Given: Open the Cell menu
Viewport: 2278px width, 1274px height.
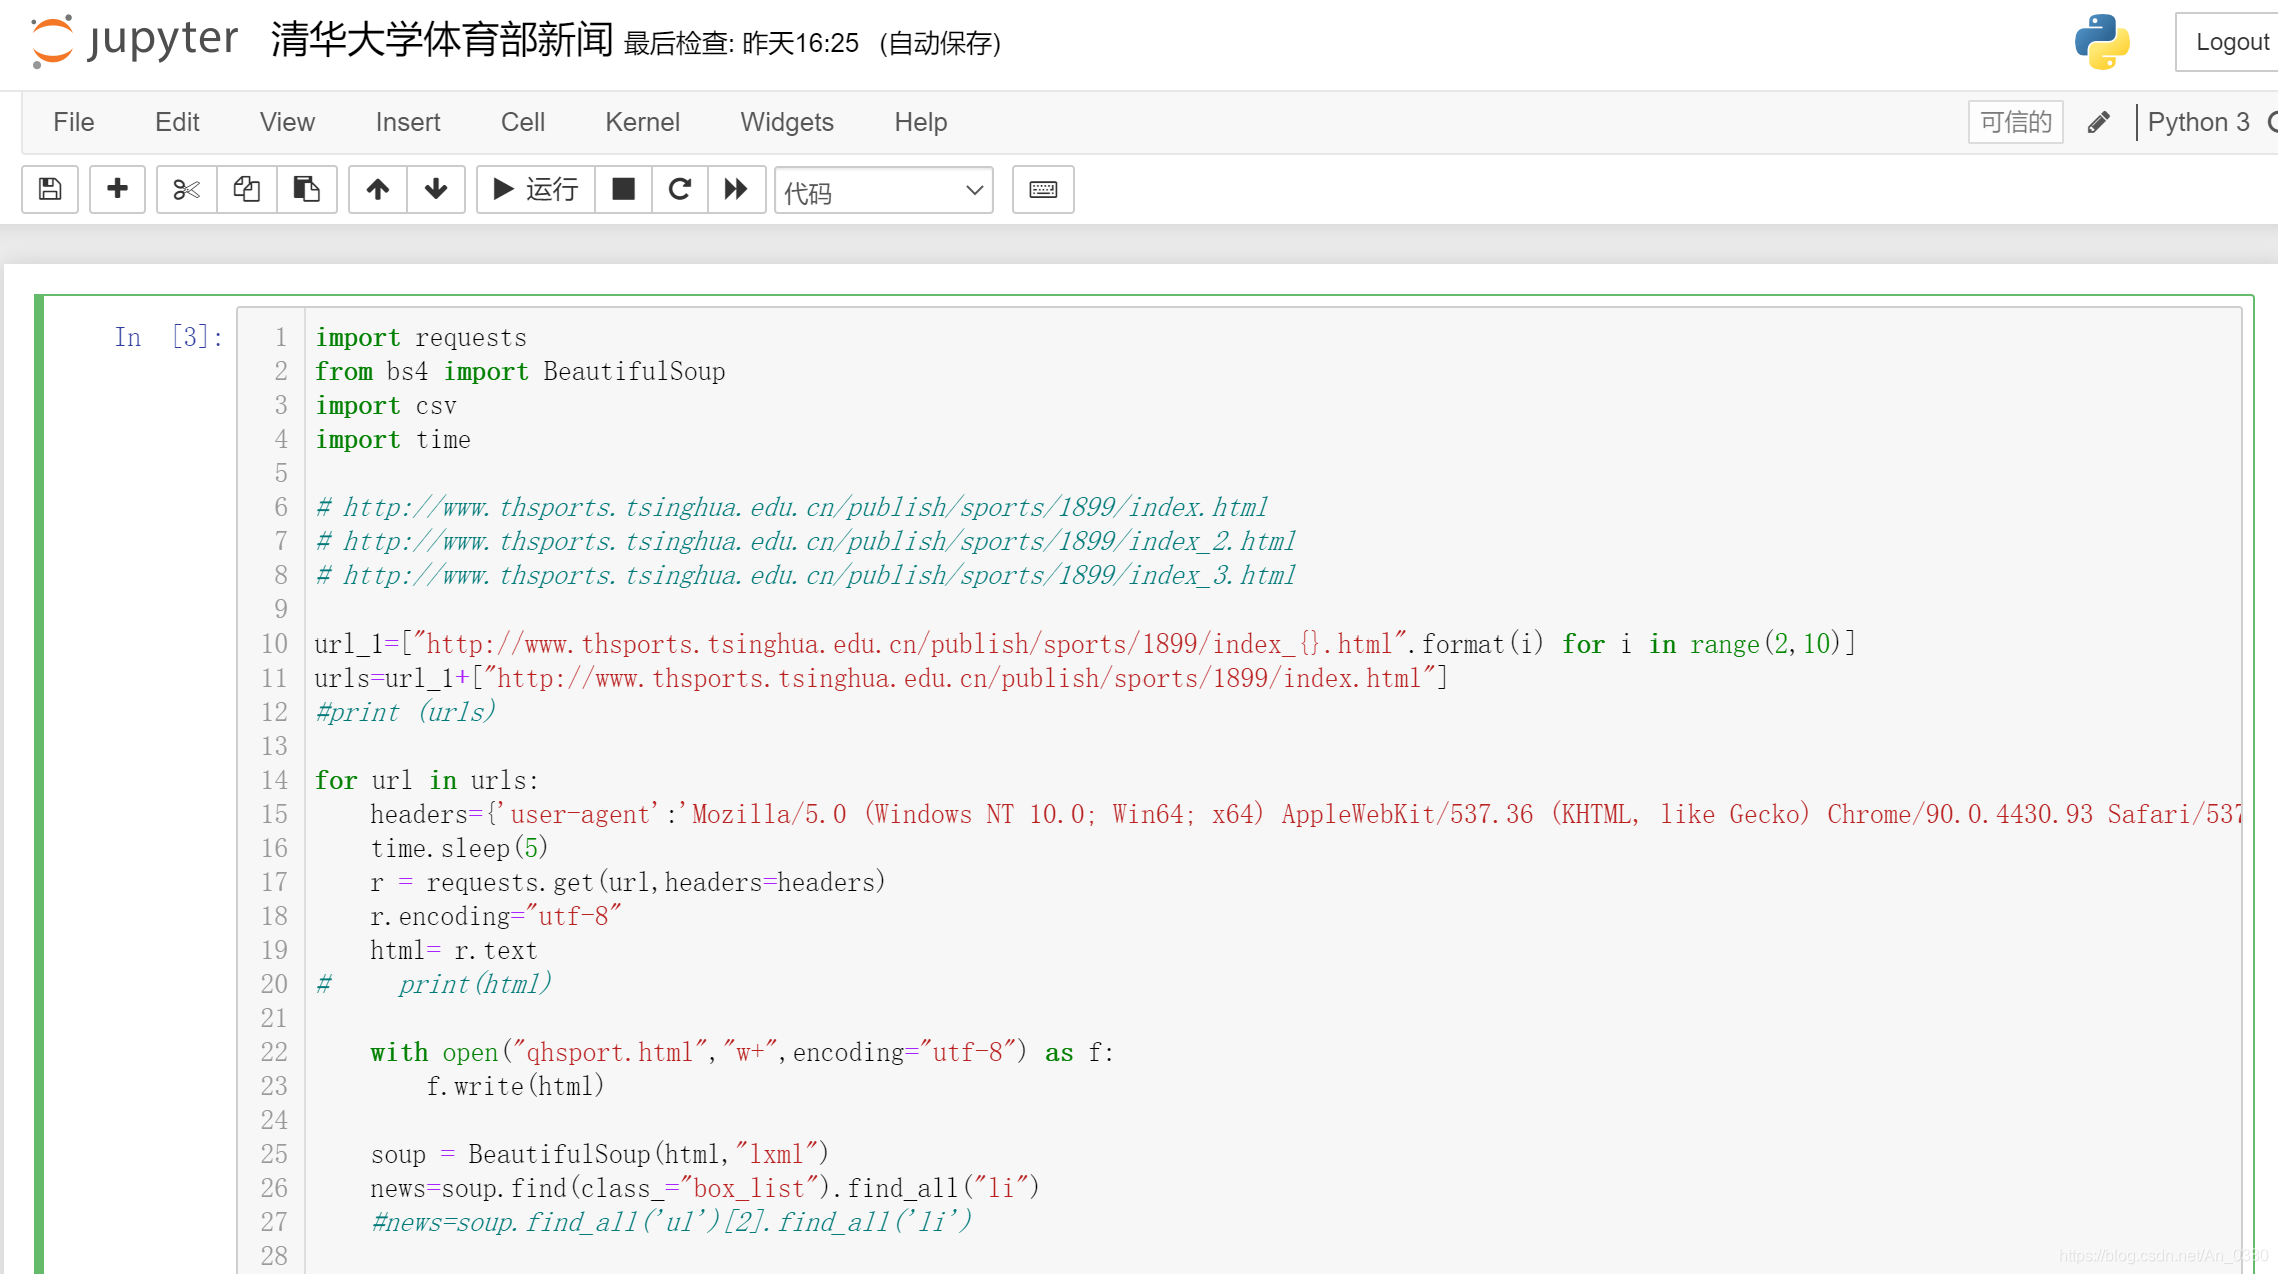Looking at the screenshot, I should pos(522,122).
